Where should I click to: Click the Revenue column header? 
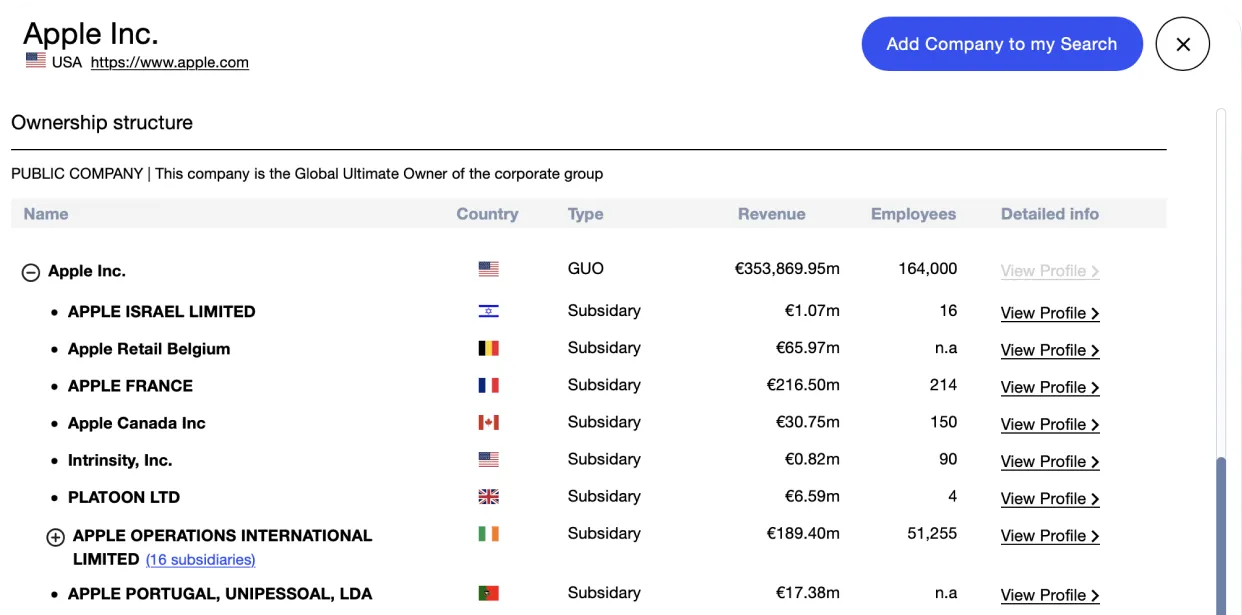tap(771, 214)
